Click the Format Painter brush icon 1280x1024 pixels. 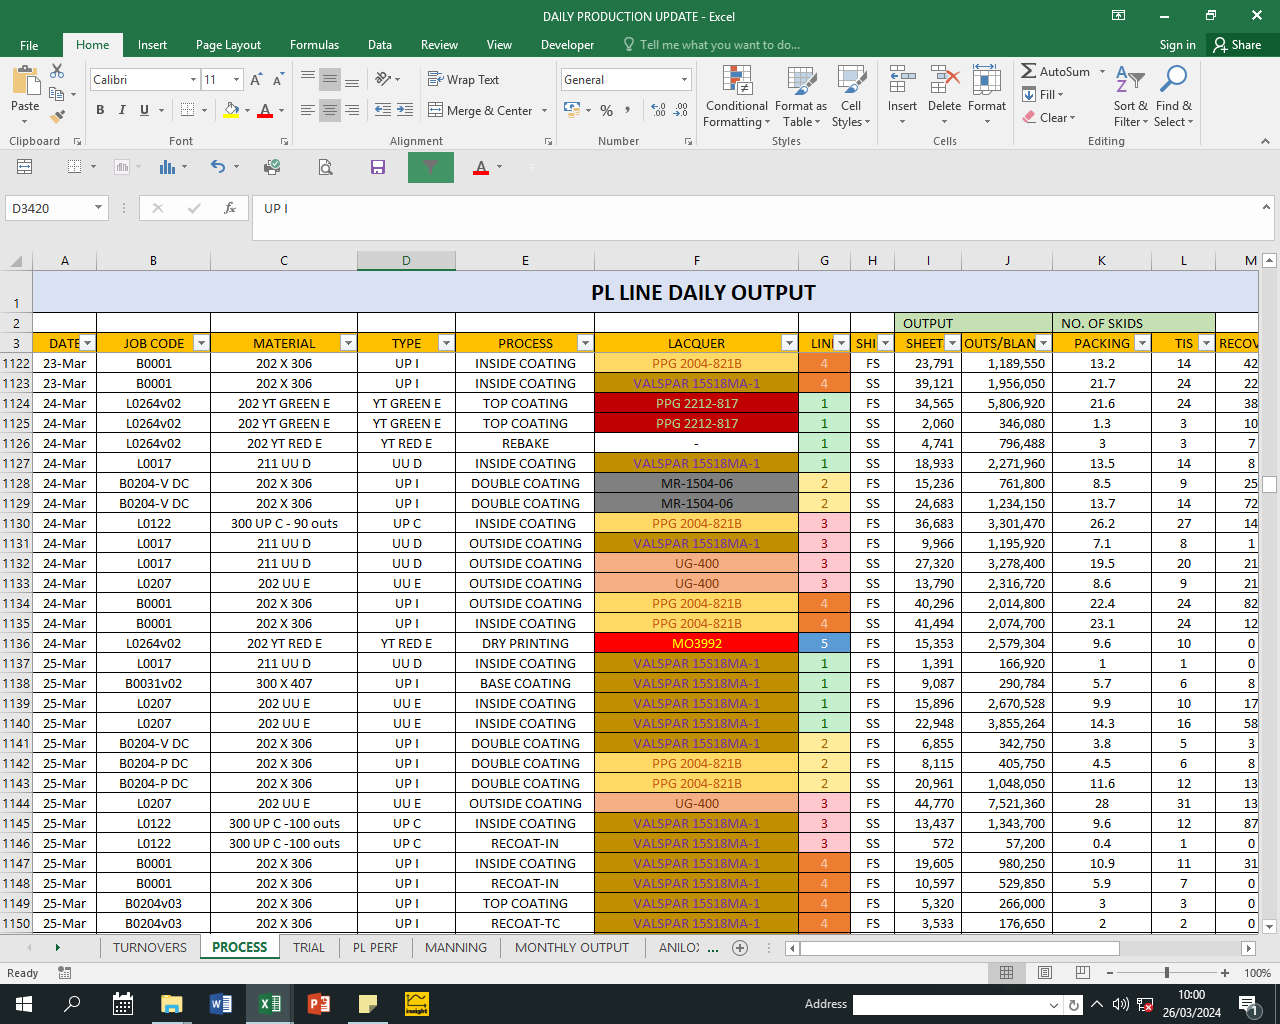tap(57, 117)
